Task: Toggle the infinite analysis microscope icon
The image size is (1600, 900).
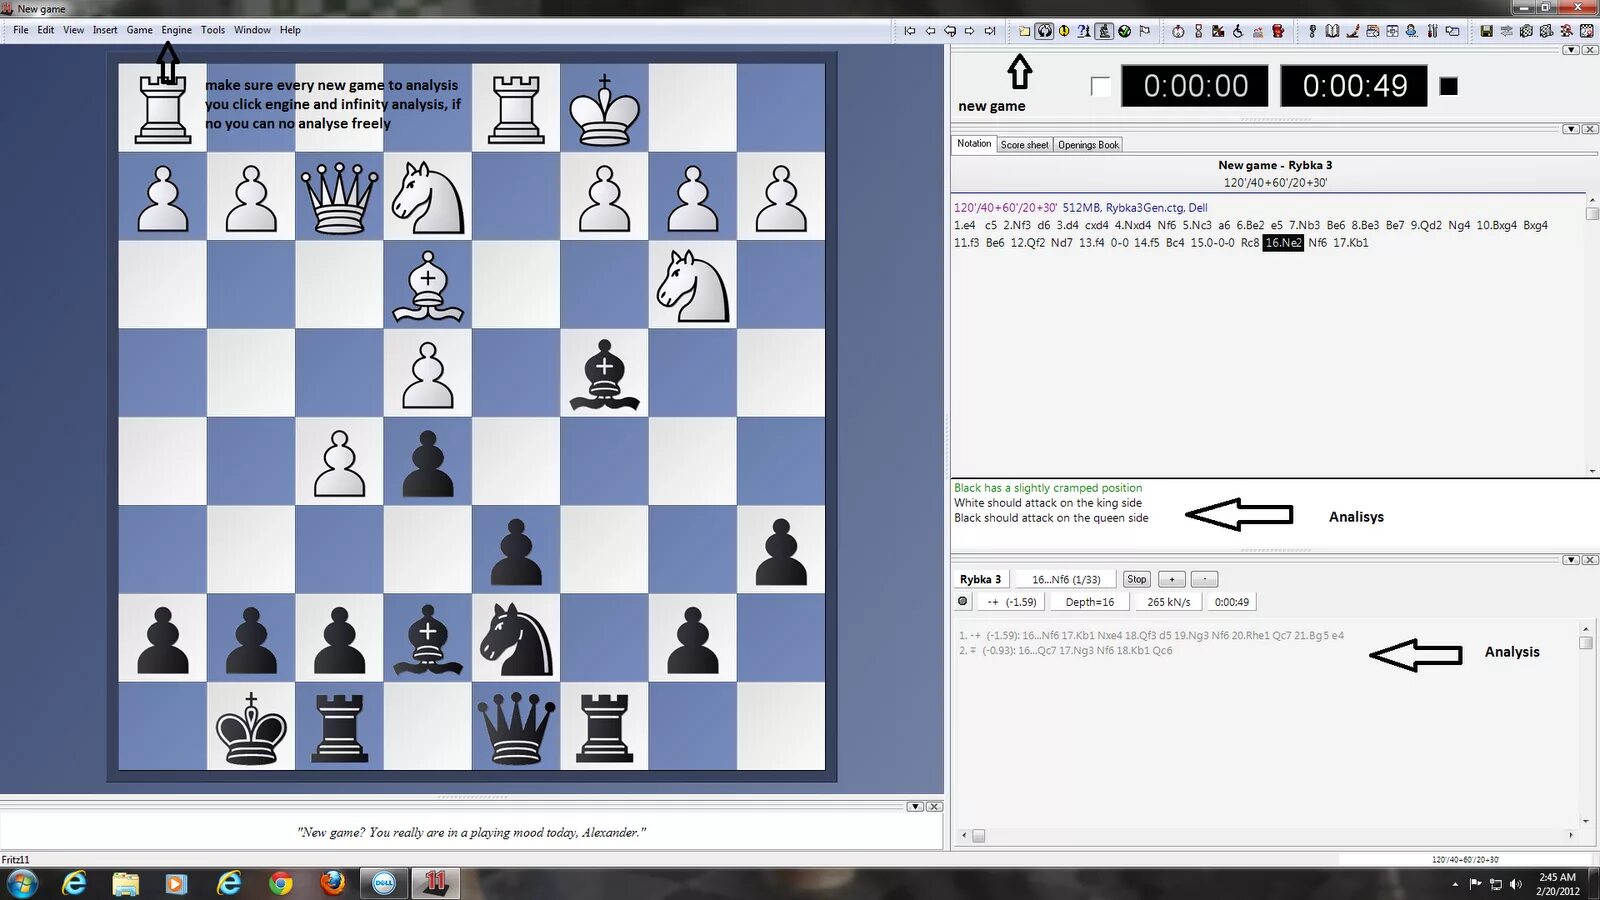Action: tap(1104, 31)
